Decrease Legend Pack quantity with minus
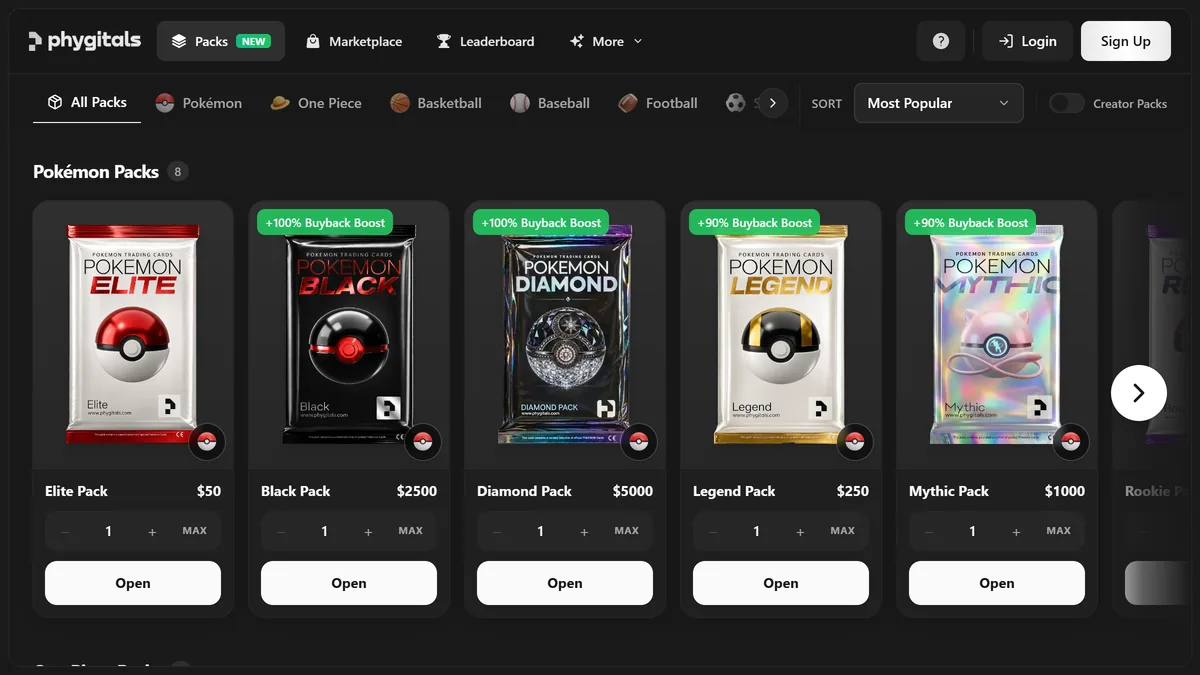 pyautogui.click(x=713, y=532)
